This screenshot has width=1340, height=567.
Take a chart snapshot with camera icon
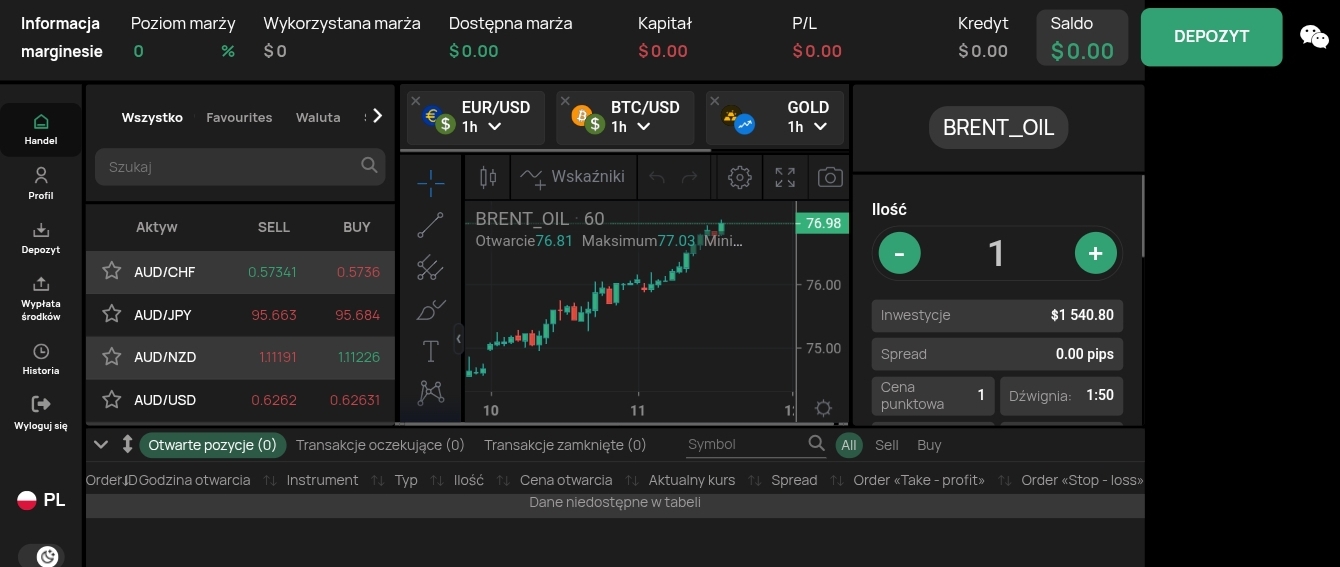point(830,177)
